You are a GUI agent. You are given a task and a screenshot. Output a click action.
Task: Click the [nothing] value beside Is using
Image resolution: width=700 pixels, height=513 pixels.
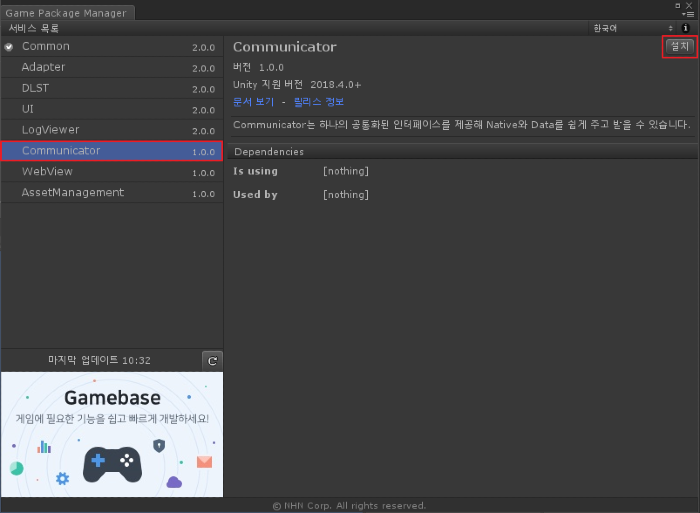point(346,171)
